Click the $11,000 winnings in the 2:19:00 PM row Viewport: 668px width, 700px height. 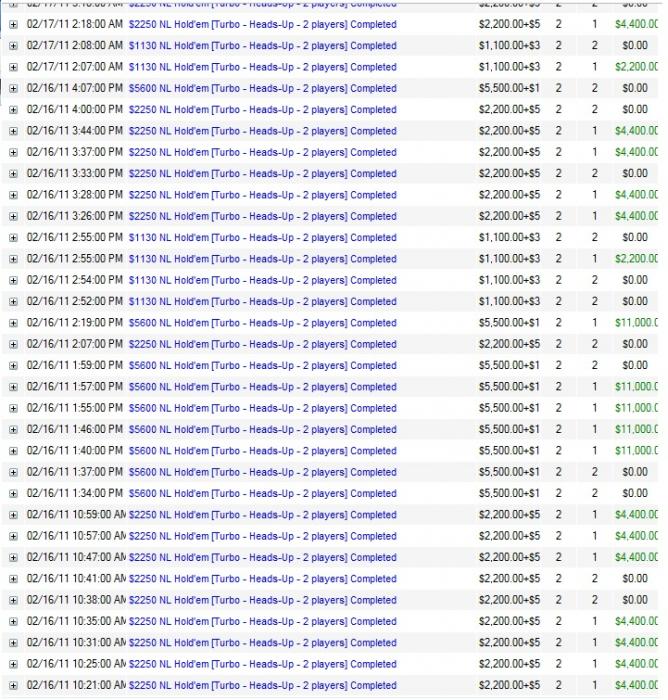[x=636, y=323]
